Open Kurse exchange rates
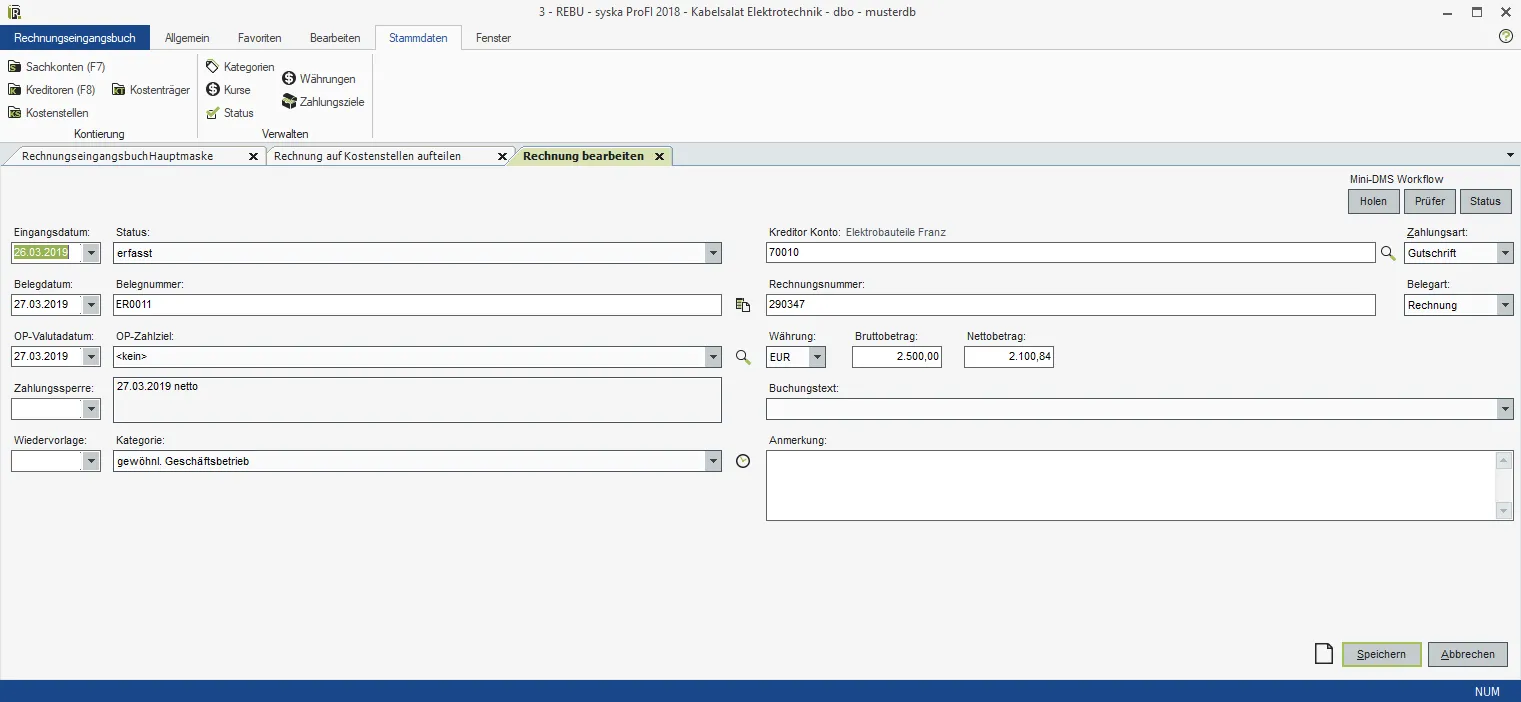This screenshot has width=1521, height=702. tap(228, 90)
